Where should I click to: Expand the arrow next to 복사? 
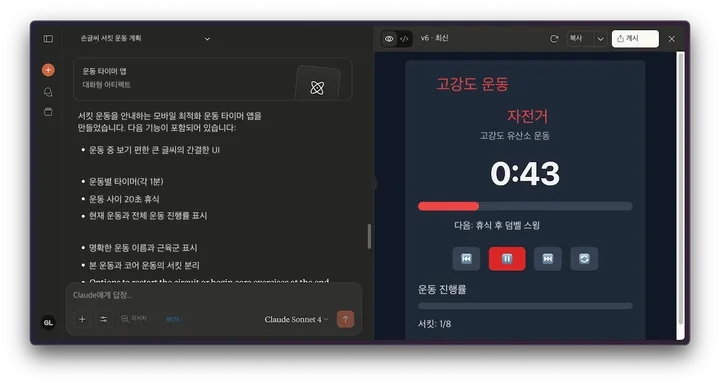click(601, 39)
